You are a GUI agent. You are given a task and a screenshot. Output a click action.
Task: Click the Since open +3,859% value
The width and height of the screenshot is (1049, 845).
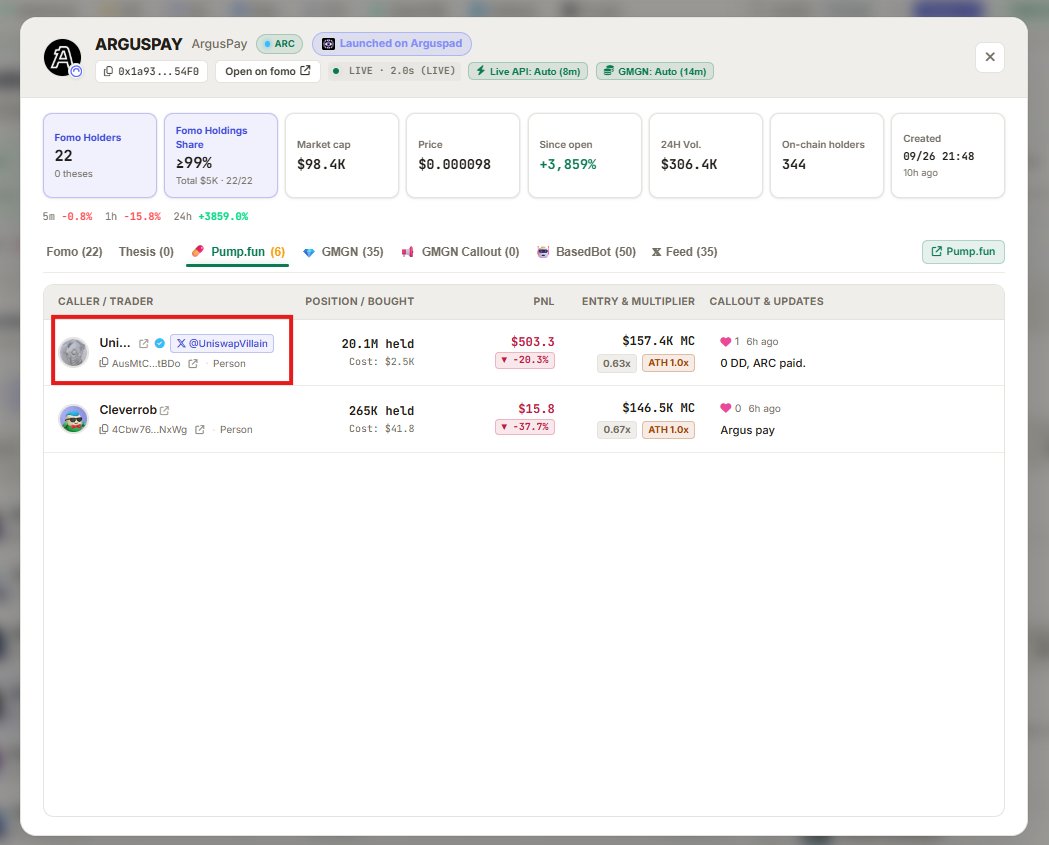click(567, 164)
